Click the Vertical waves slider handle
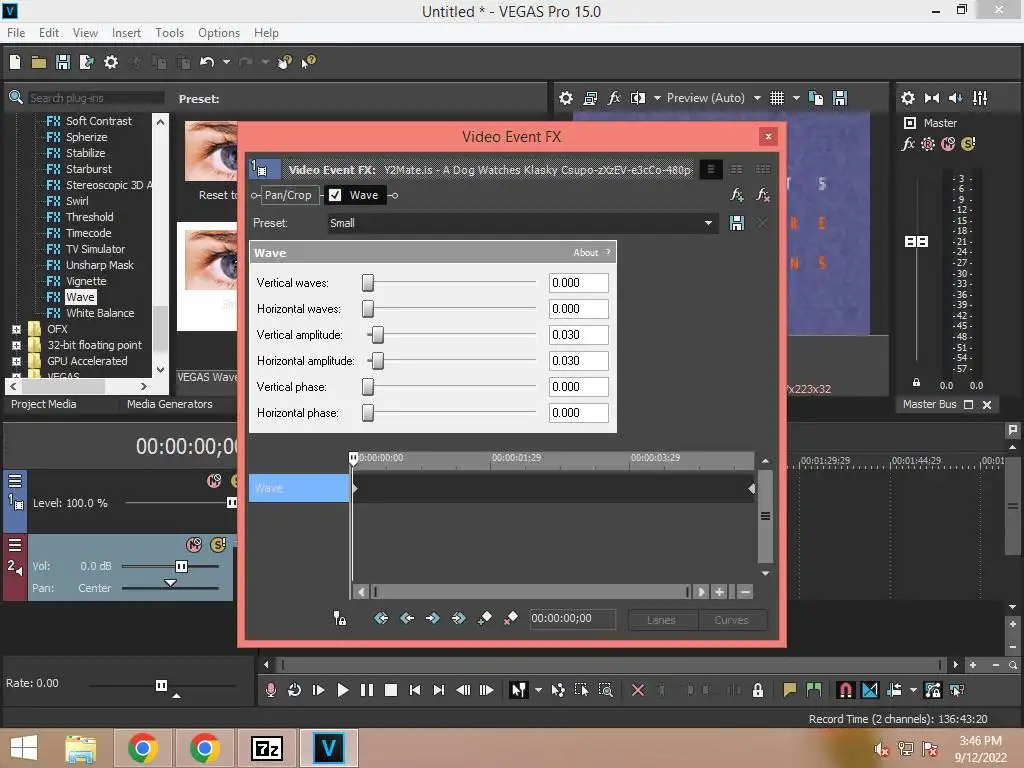 [x=368, y=283]
